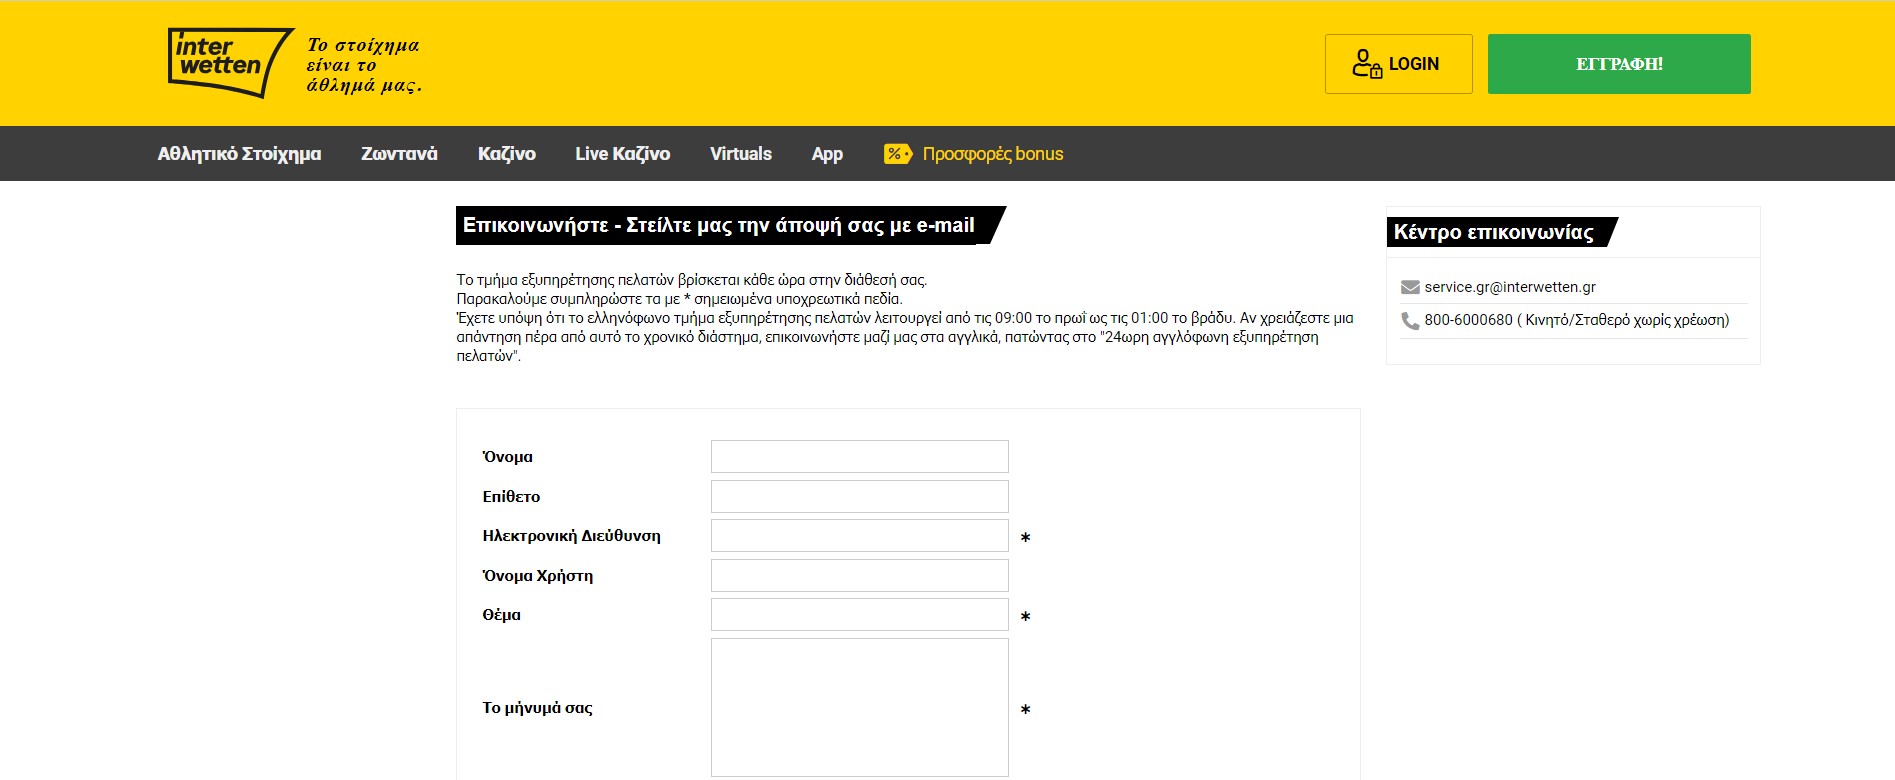This screenshot has width=1895, height=780.
Task: Open Προσφορές bonus link
Action: pyautogui.click(x=992, y=154)
